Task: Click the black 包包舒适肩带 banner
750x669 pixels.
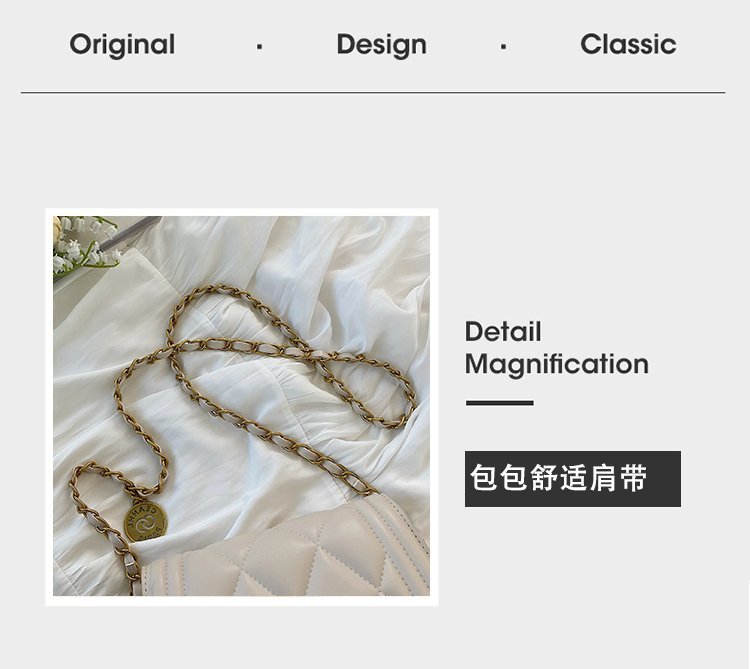Action: tap(573, 478)
